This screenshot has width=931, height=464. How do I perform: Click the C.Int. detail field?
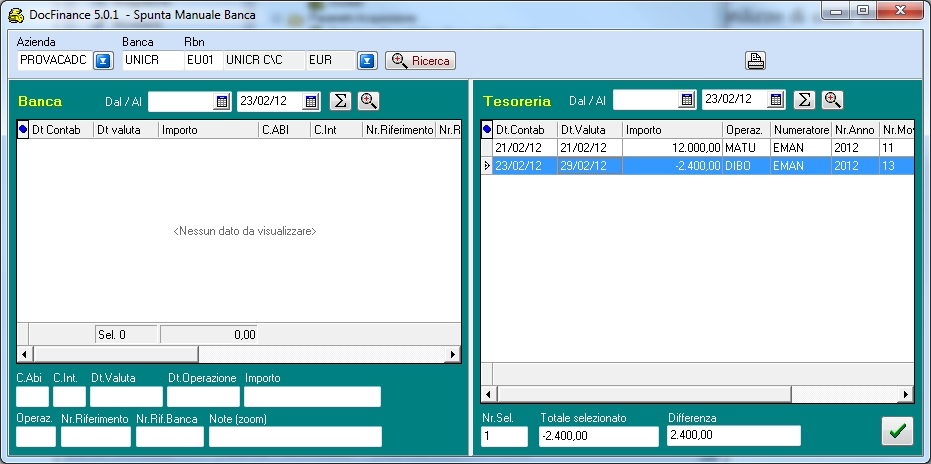pos(69,397)
